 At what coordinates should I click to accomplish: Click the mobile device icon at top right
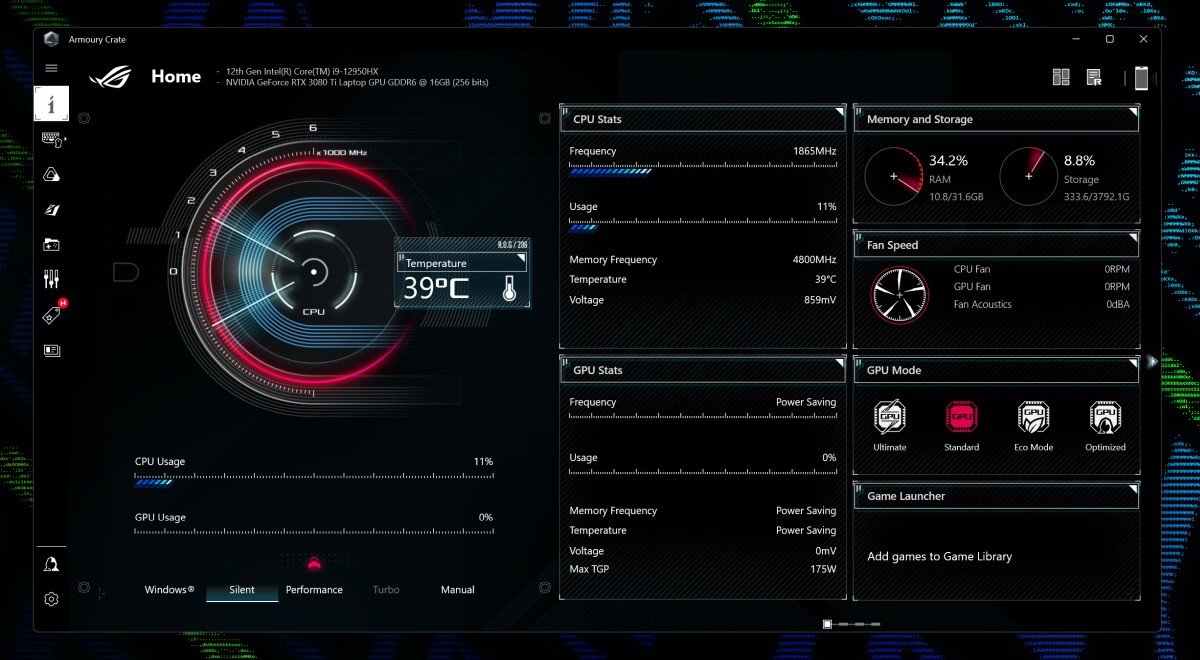(x=1141, y=78)
